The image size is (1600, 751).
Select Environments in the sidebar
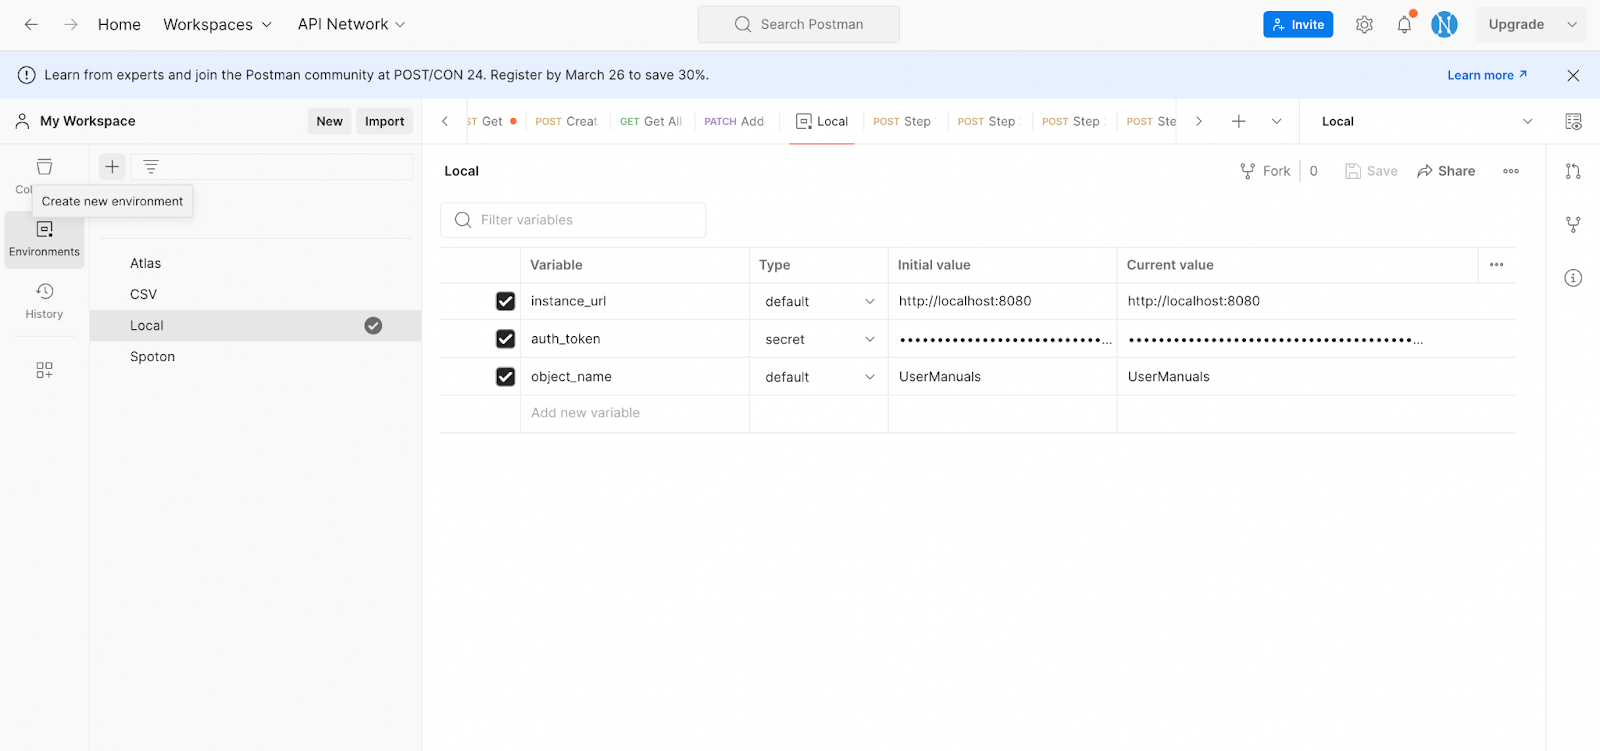coord(44,240)
